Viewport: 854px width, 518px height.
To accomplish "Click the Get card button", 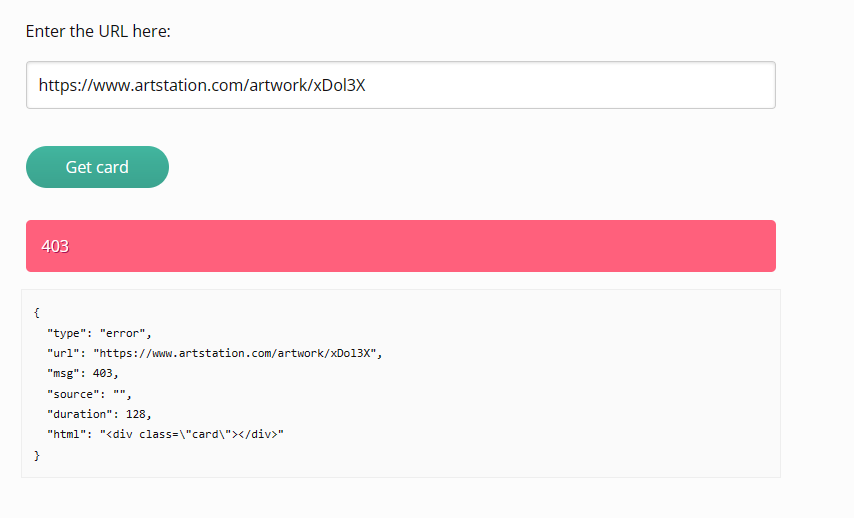I will 97,167.
